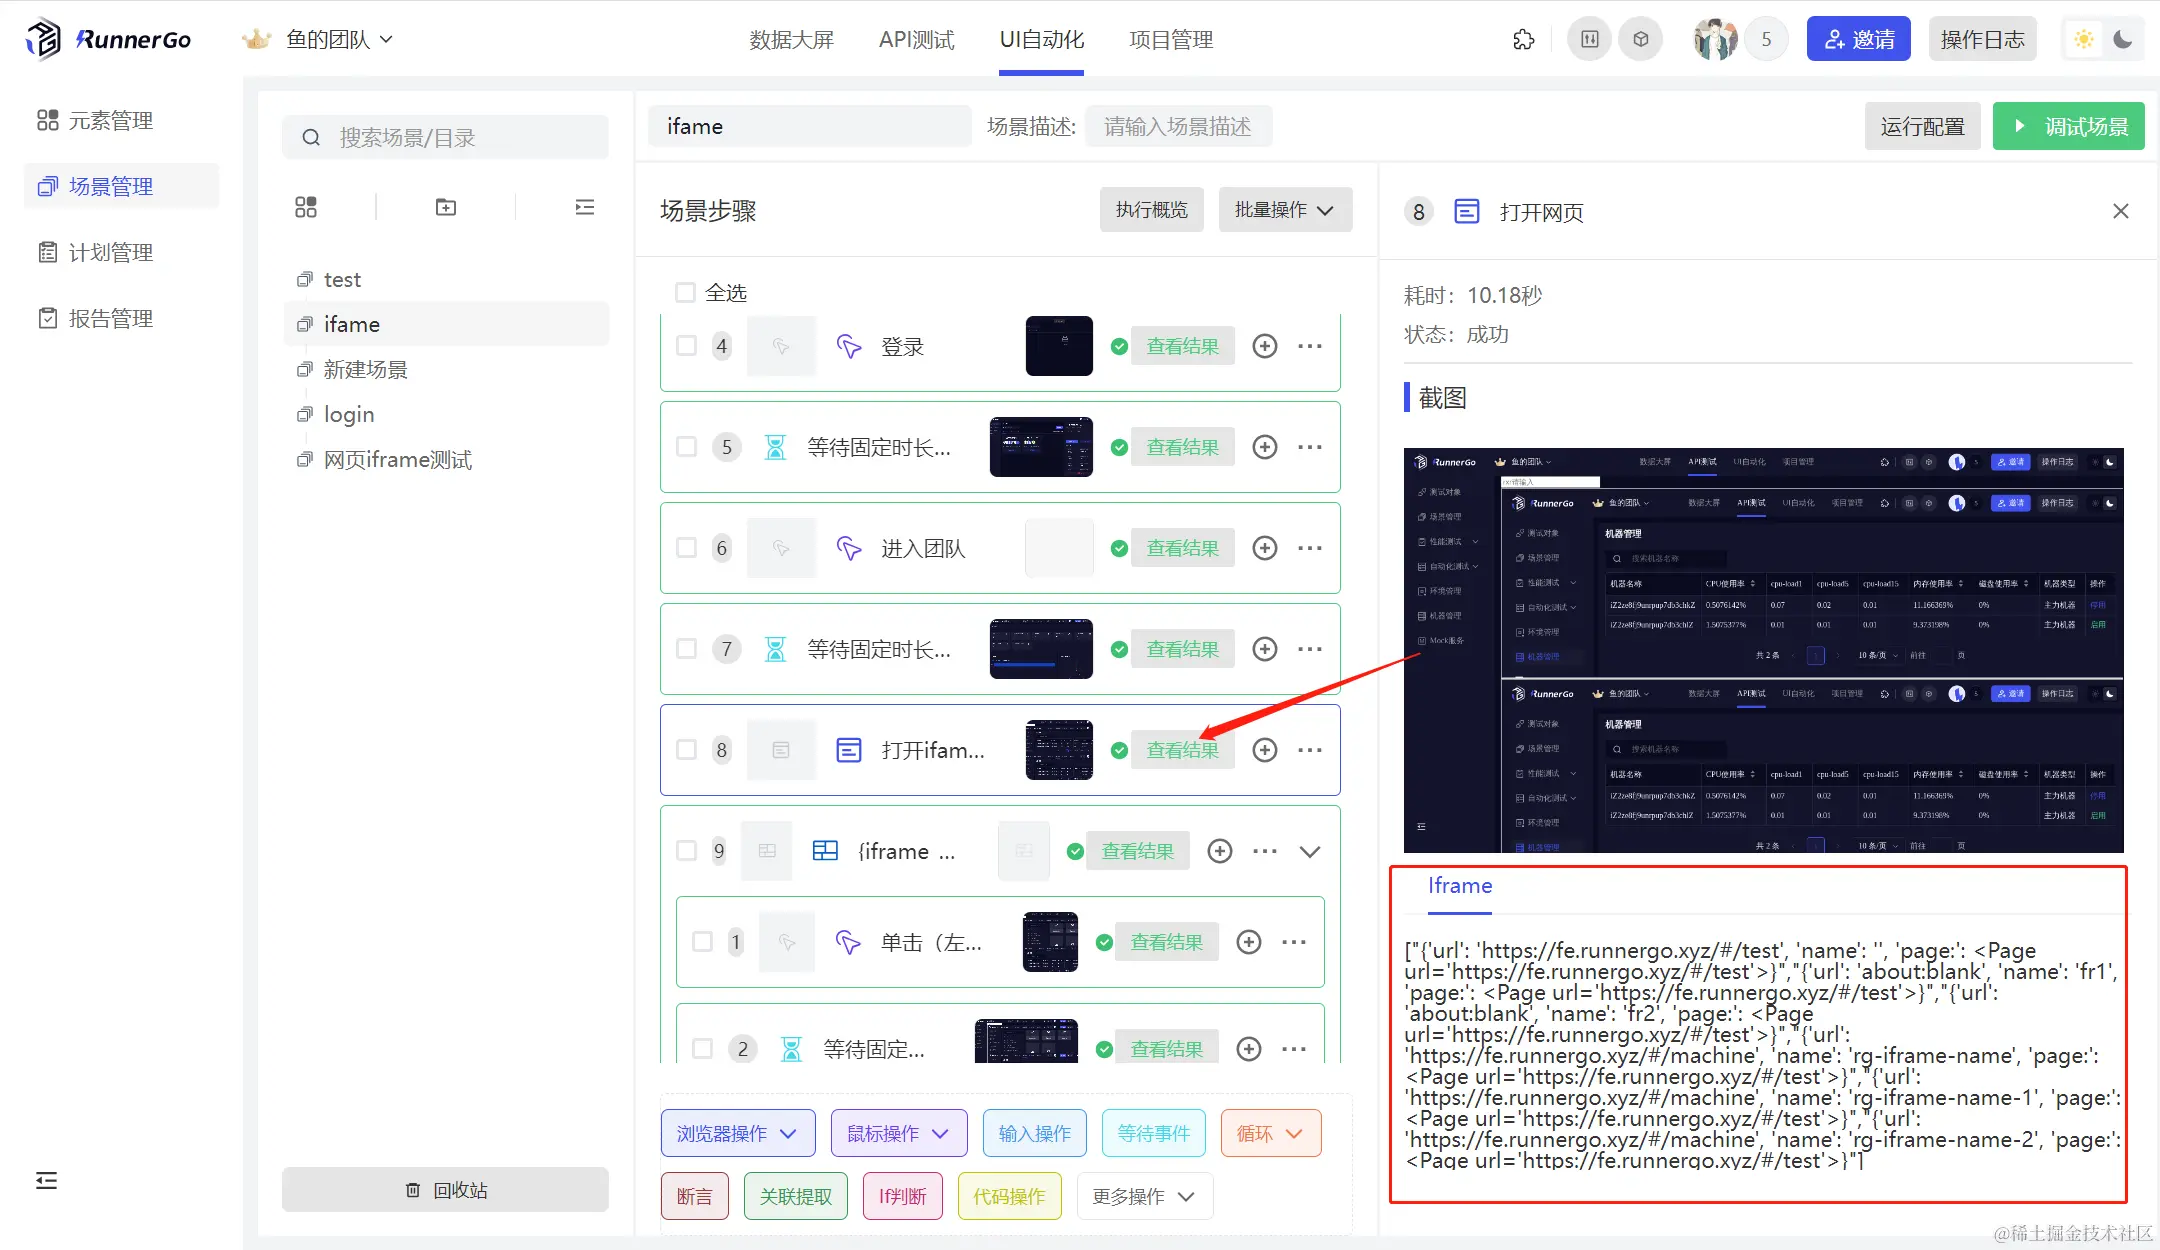Viewport: 2160px width, 1250px height.
Task: Click the plus icon on step 5 row
Action: (x=1265, y=447)
